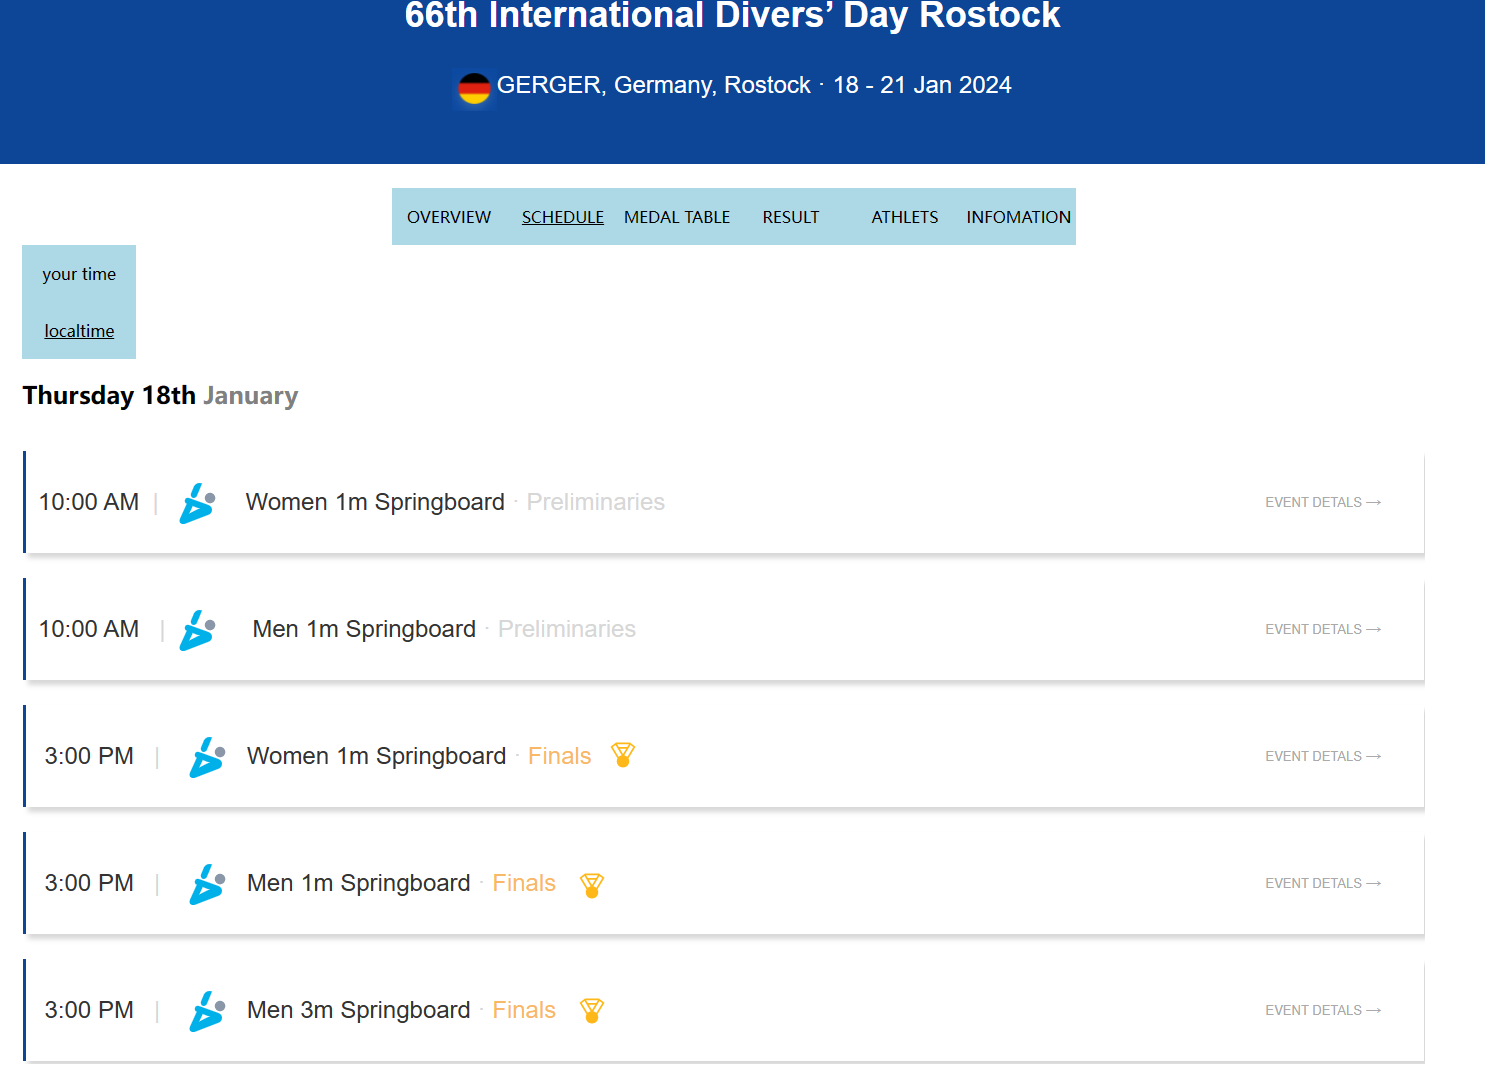Click diving icon beside Women 1m Springboard Finals

(x=207, y=757)
